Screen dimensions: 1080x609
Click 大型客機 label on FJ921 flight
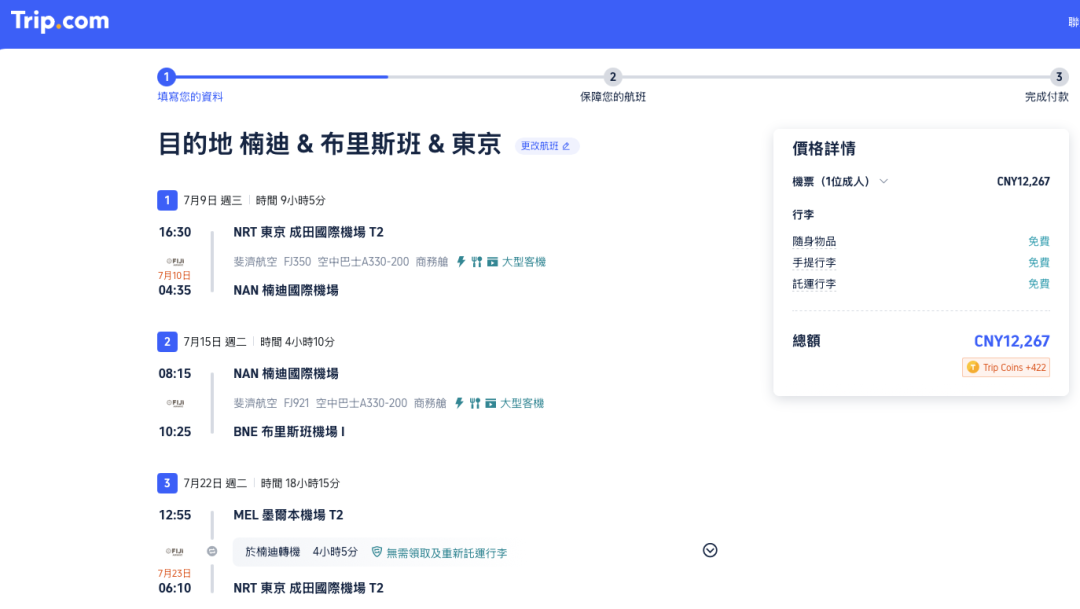(x=521, y=403)
